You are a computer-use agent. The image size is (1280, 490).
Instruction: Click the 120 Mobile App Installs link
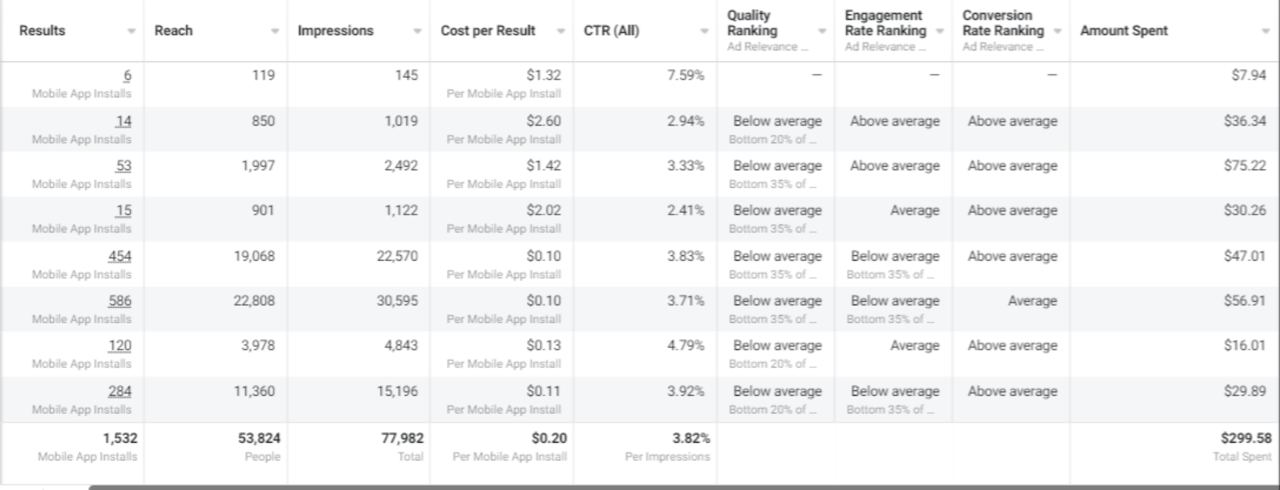[x=119, y=346]
